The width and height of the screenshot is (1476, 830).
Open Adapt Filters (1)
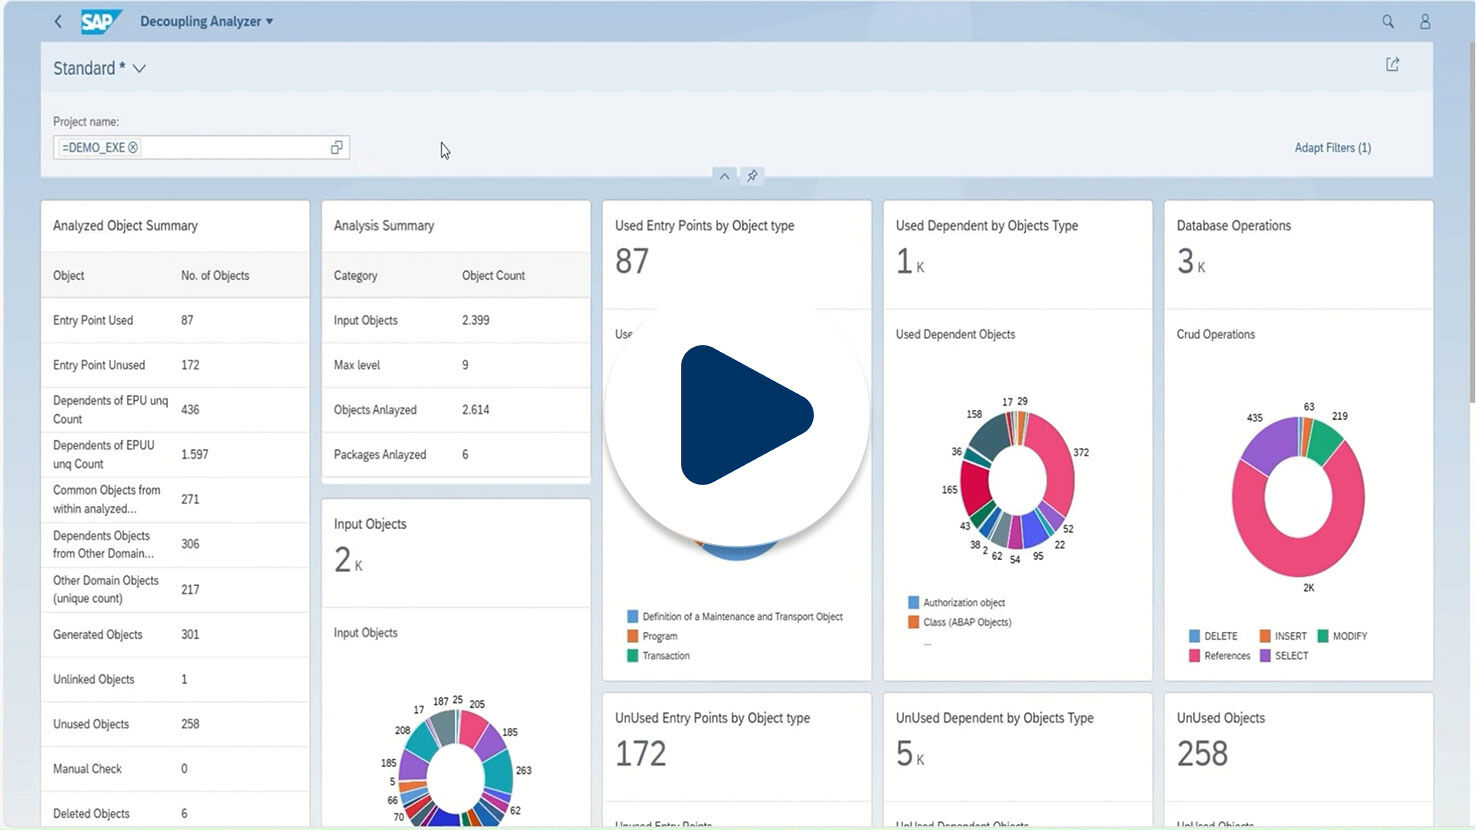click(x=1332, y=147)
